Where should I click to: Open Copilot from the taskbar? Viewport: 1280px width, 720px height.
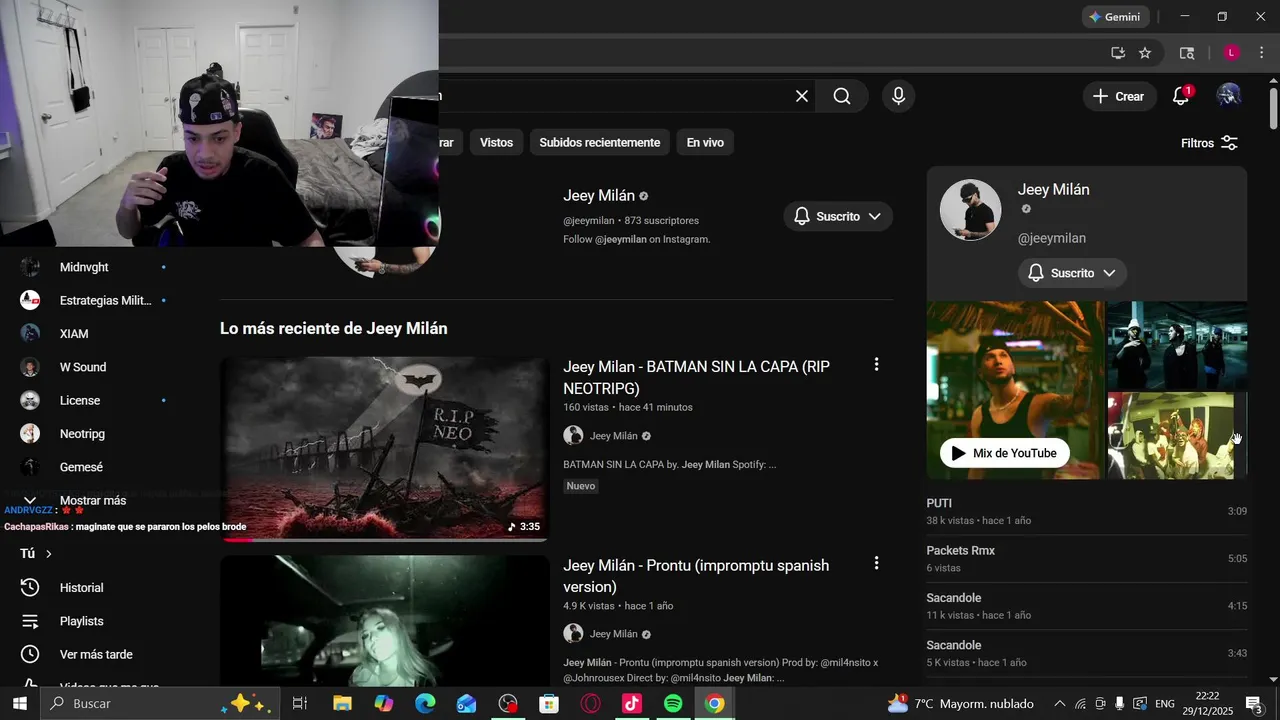pyautogui.click(x=384, y=704)
